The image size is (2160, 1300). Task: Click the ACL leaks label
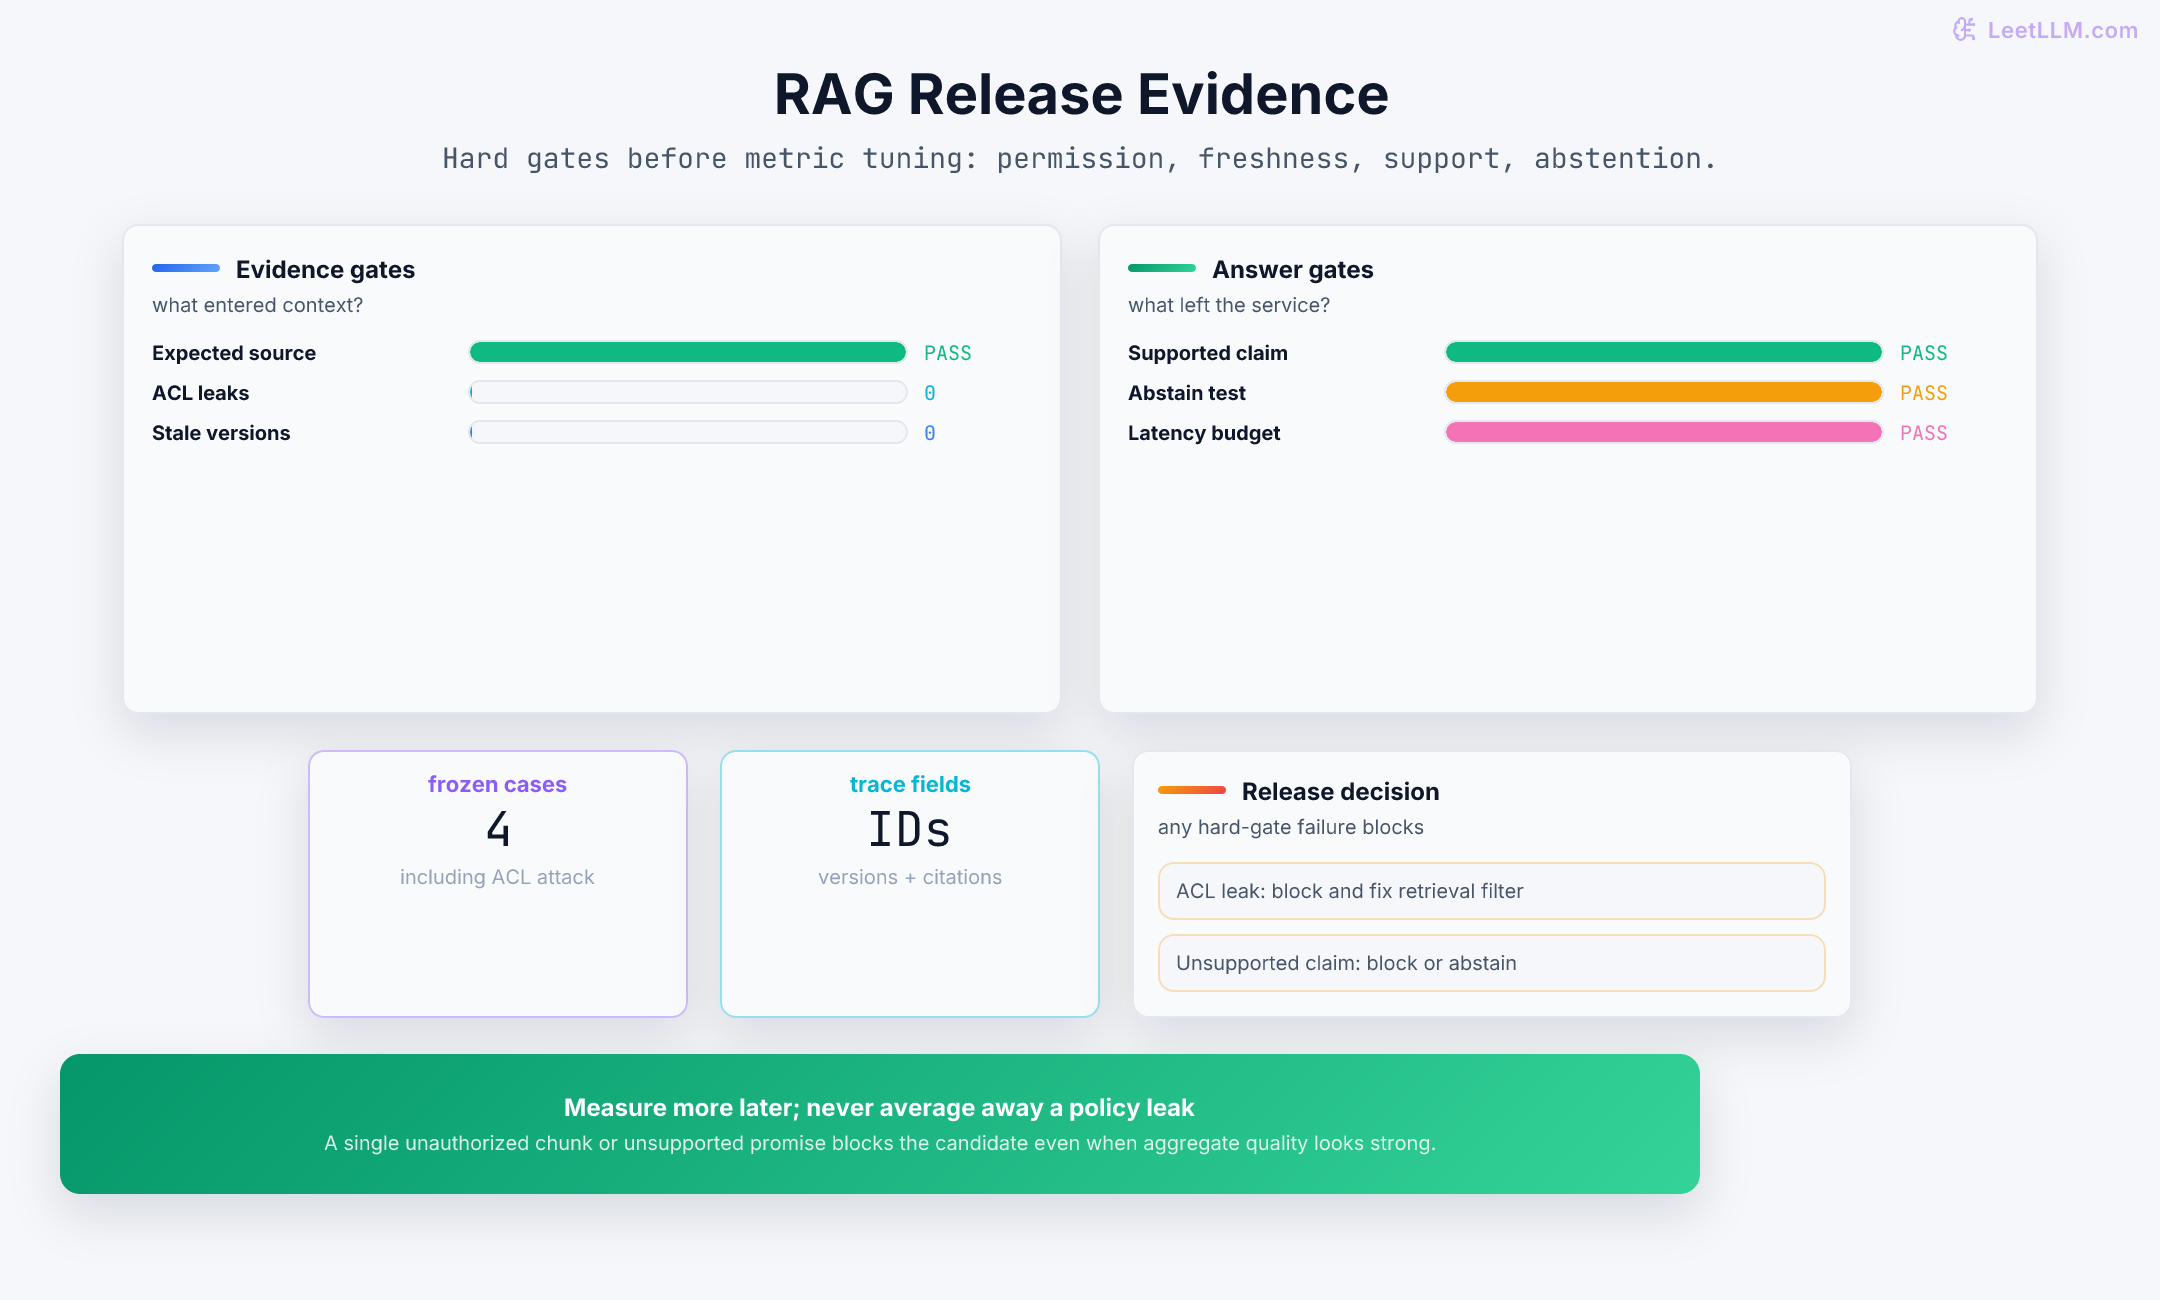(200, 393)
